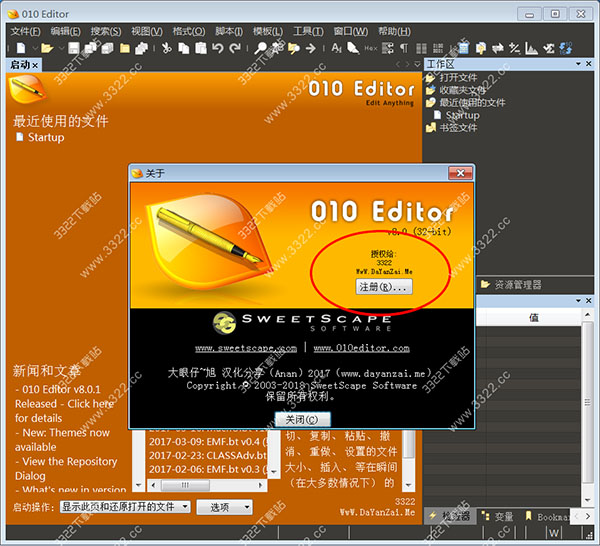Cut selection using scissors icon
This screenshot has height=546, width=600.
tap(166, 48)
